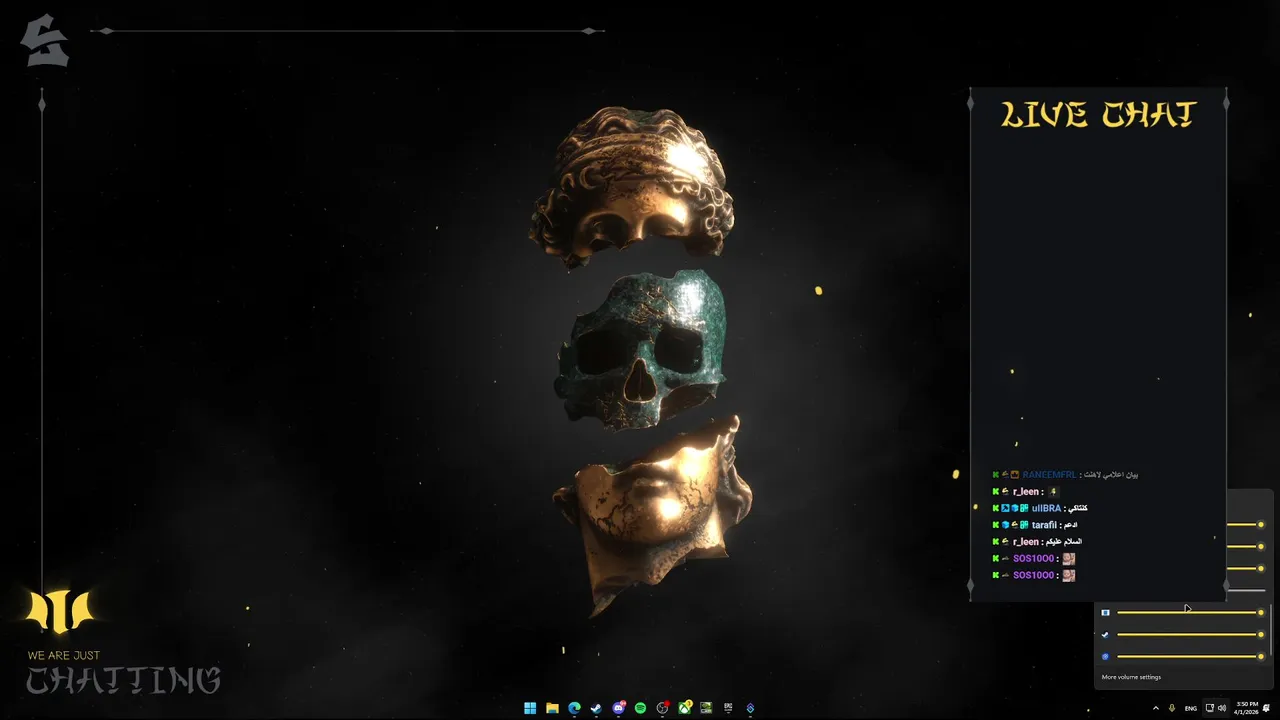Open Discord from the taskbar
Image resolution: width=1280 pixels, height=720 pixels.
click(x=619, y=708)
